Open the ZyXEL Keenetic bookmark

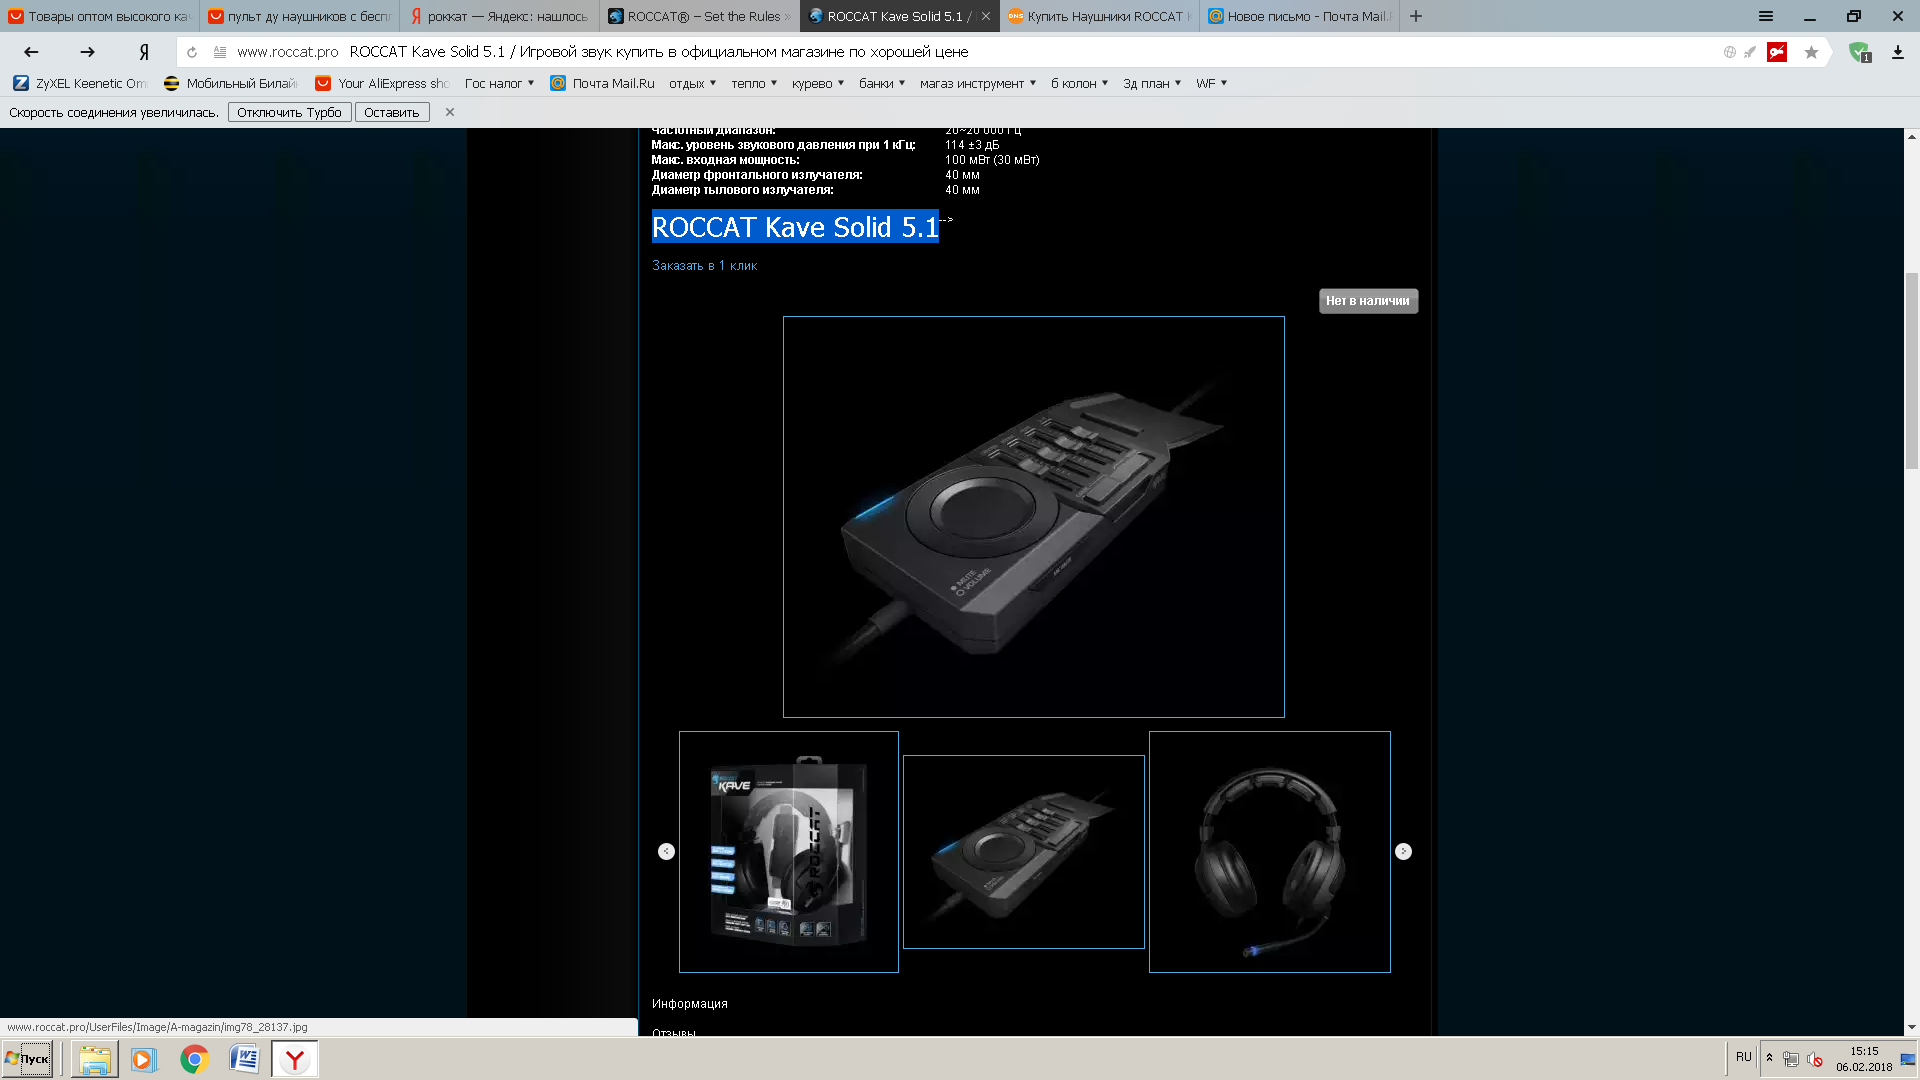[80, 83]
